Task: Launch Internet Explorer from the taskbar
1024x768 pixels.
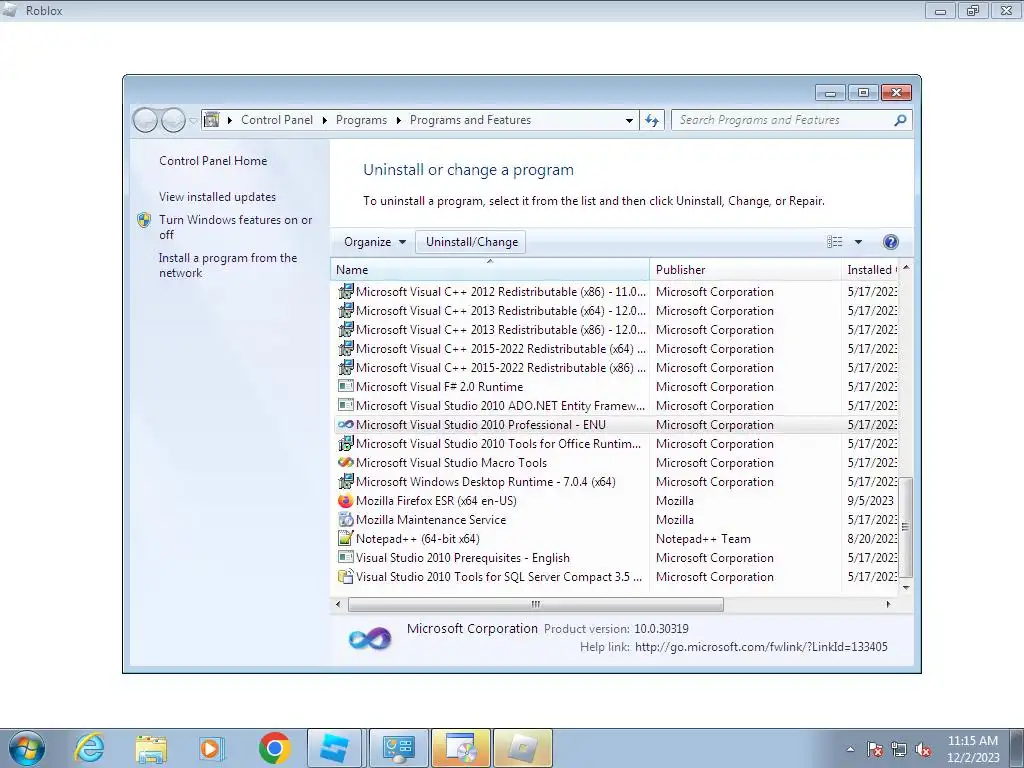Action: (x=89, y=748)
